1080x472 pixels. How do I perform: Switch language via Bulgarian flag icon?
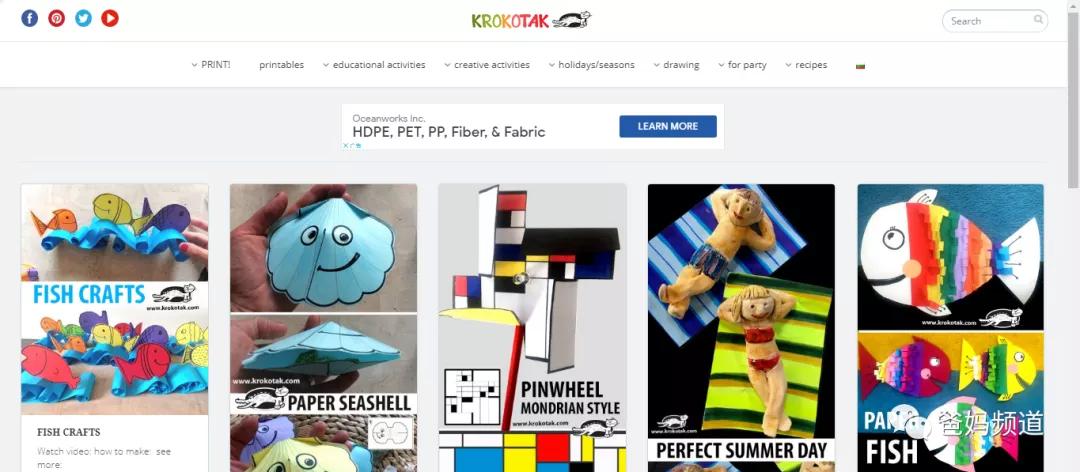point(860,66)
